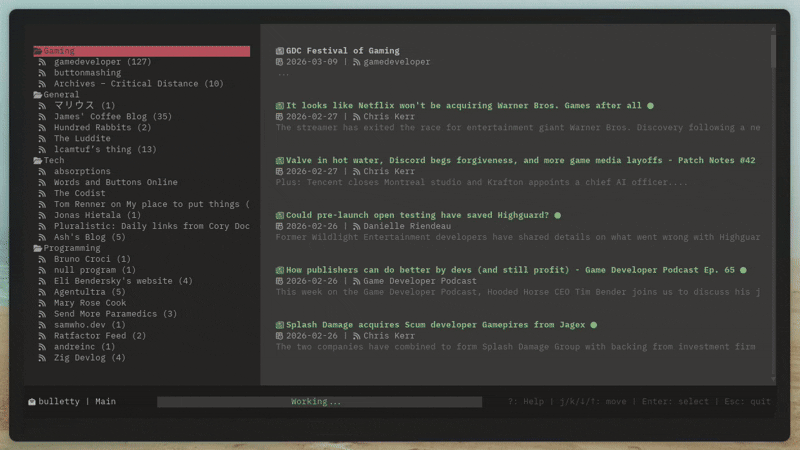
Task: Click unread dot on Splash Damage article
Action: pos(594,325)
